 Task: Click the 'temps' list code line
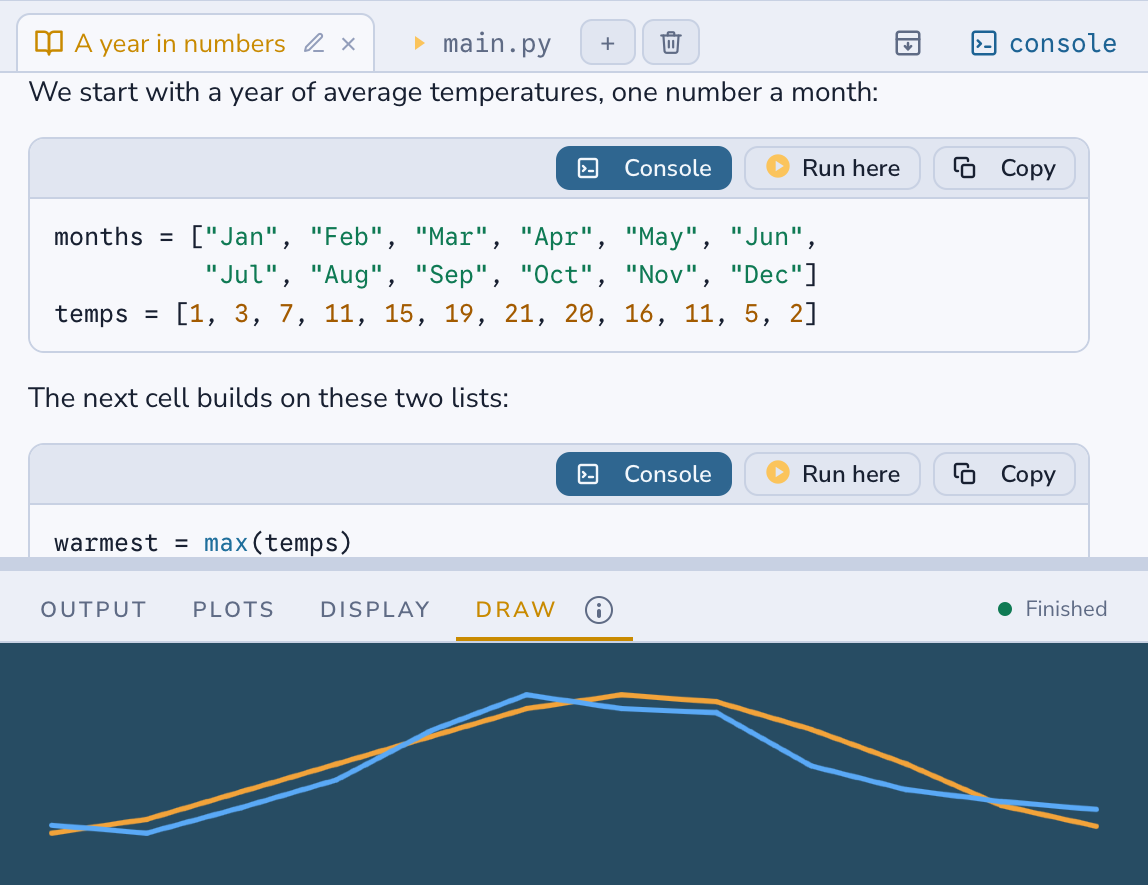coord(436,314)
